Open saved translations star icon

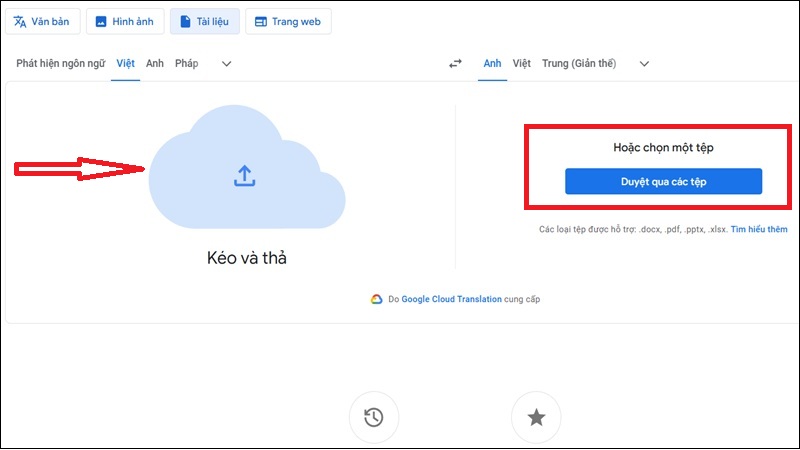[x=536, y=417]
